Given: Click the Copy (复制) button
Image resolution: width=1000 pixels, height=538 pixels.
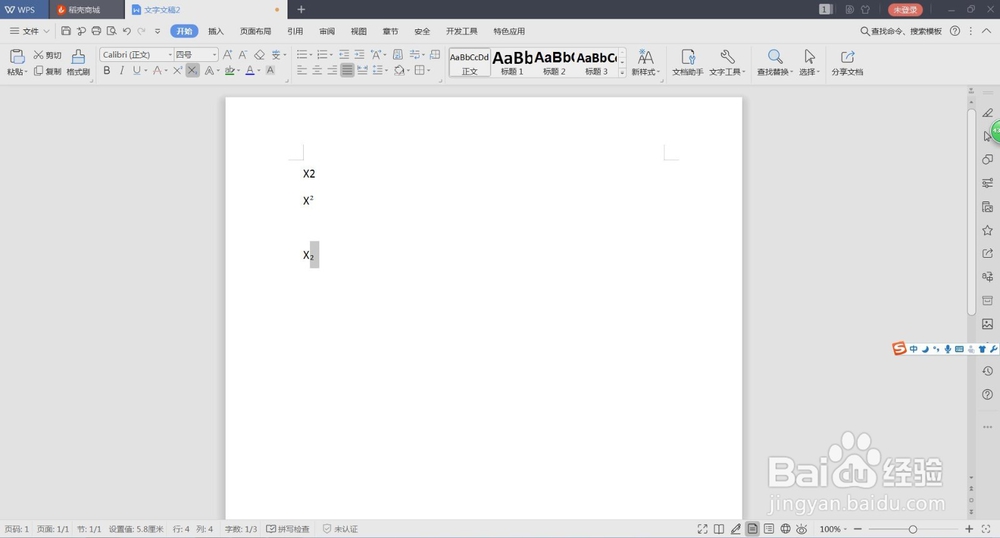Looking at the screenshot, I should pos(48,71).
